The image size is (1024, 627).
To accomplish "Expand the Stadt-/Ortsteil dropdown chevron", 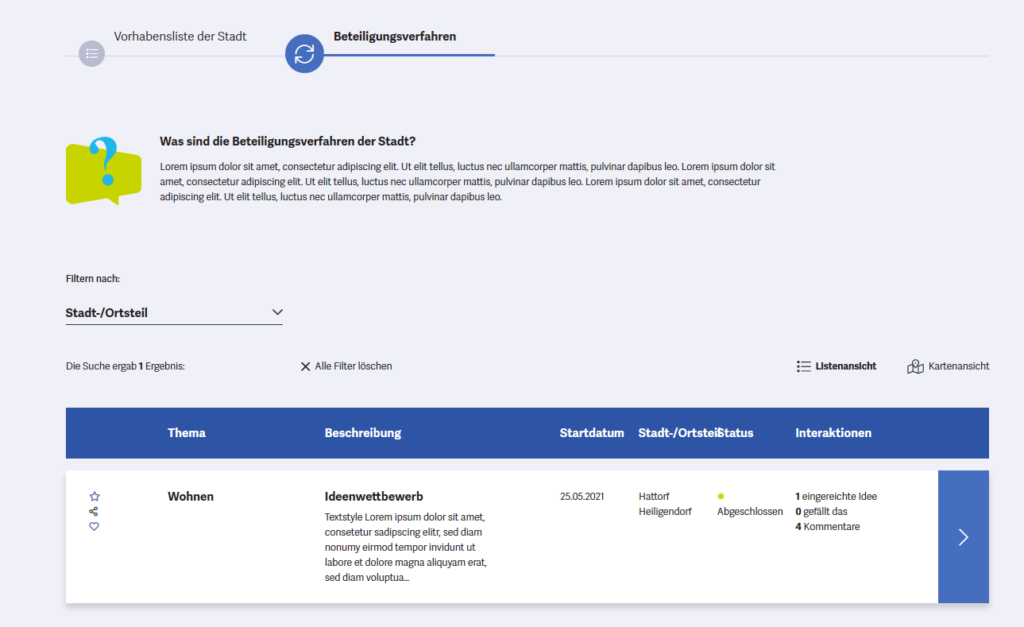I will [x=277, y=312].
